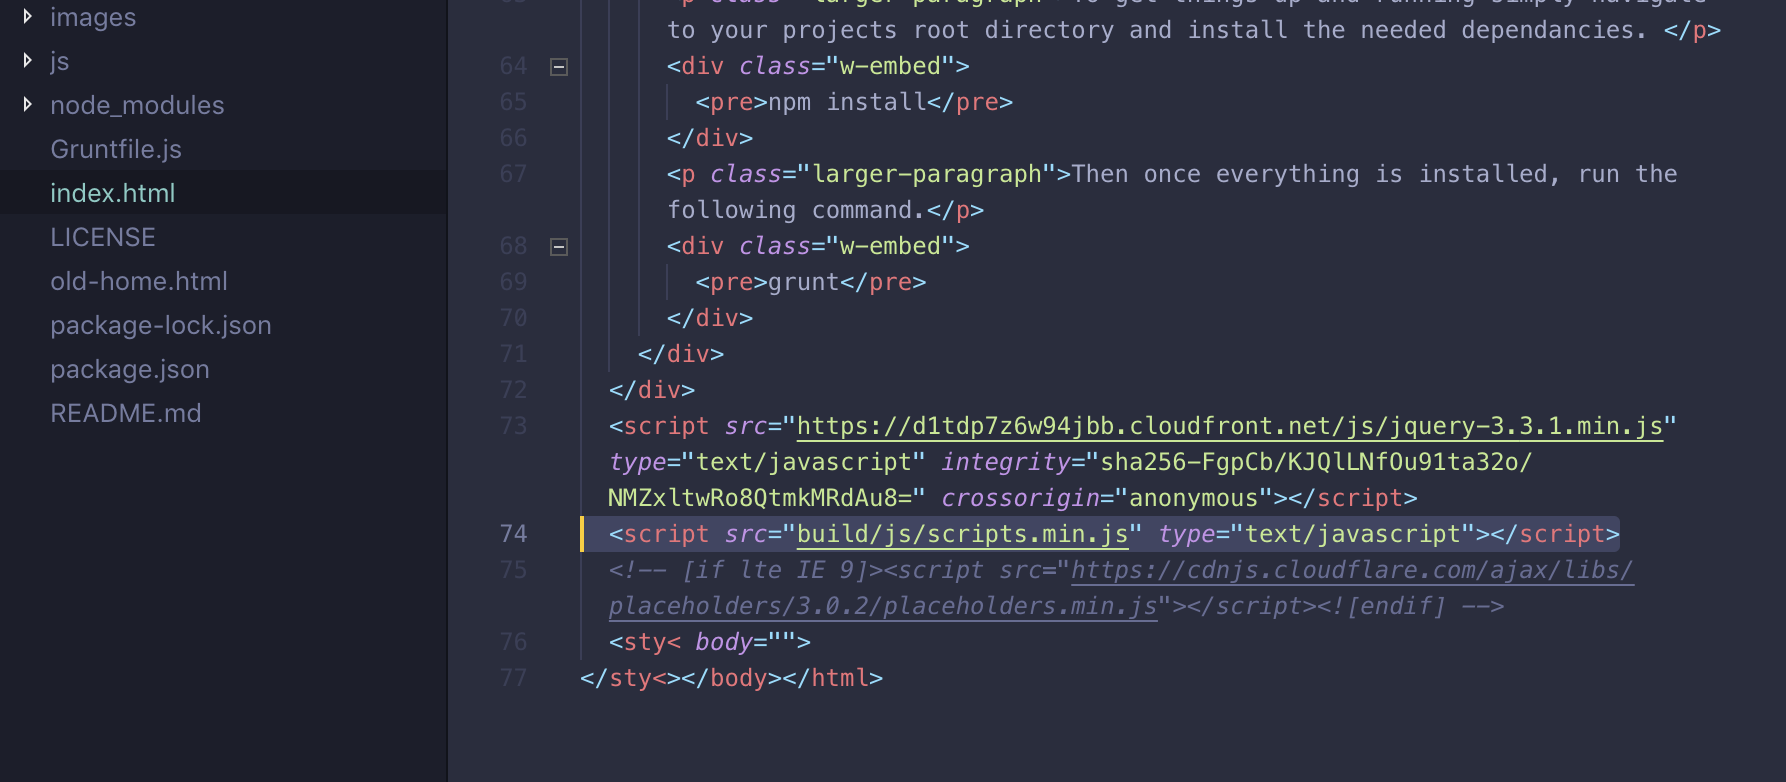The height and width of the screenshot is (782, 1786).
Task: Click the images folder name
Action: [93, 17]
